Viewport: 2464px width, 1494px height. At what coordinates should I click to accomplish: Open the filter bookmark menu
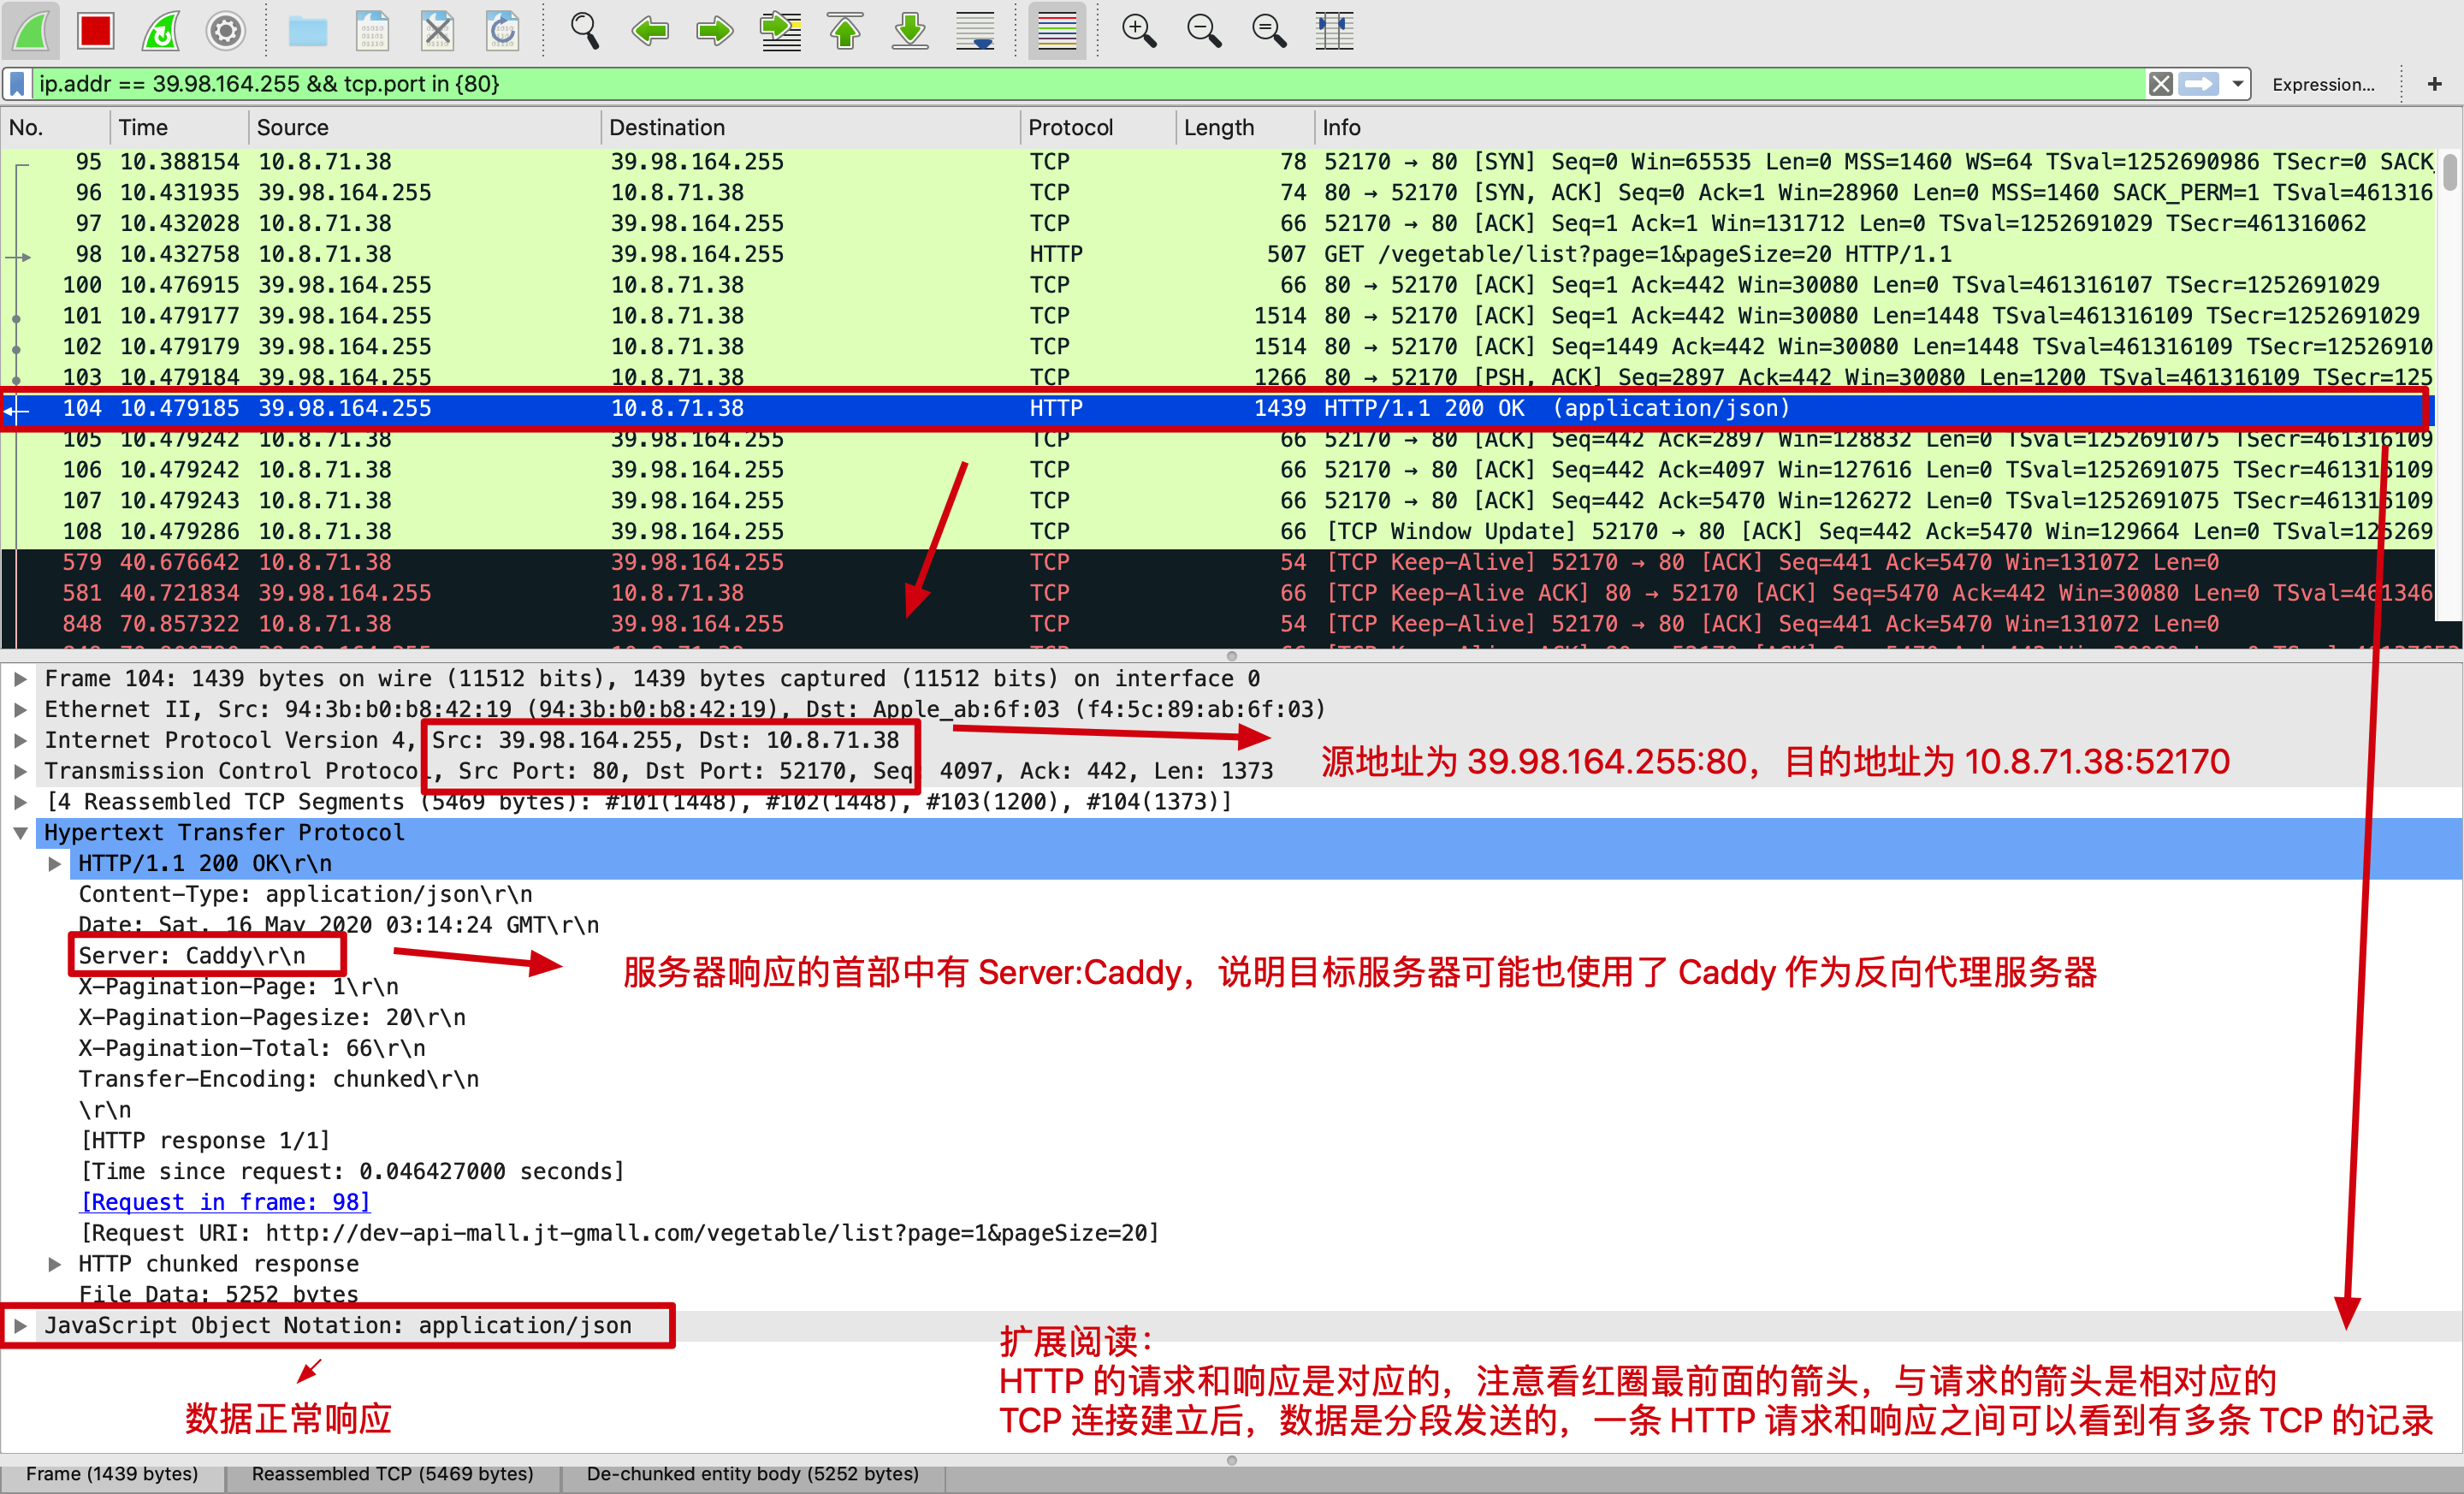pos(18,84)
